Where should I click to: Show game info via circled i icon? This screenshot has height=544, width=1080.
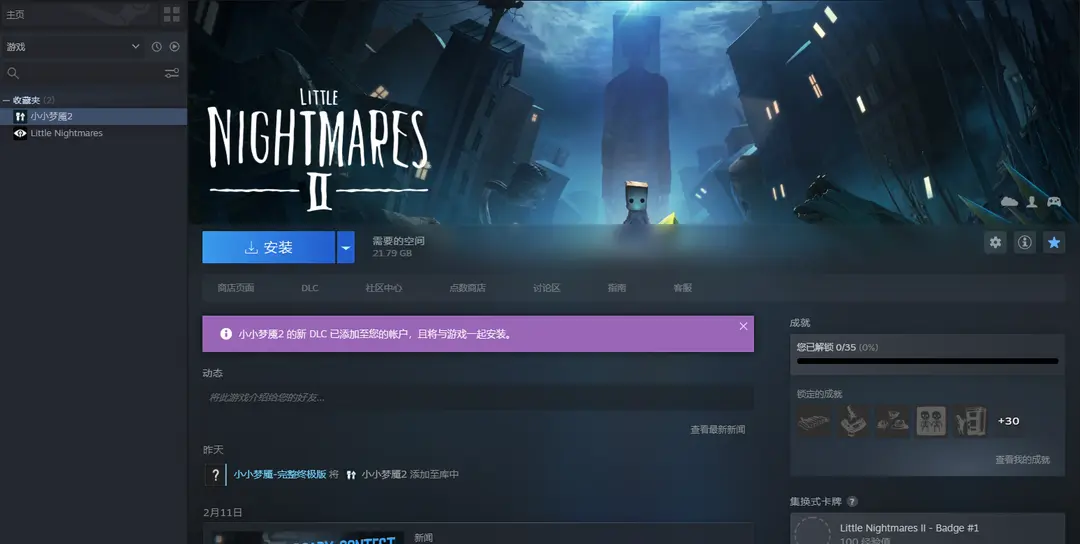tap(1025, 242)
